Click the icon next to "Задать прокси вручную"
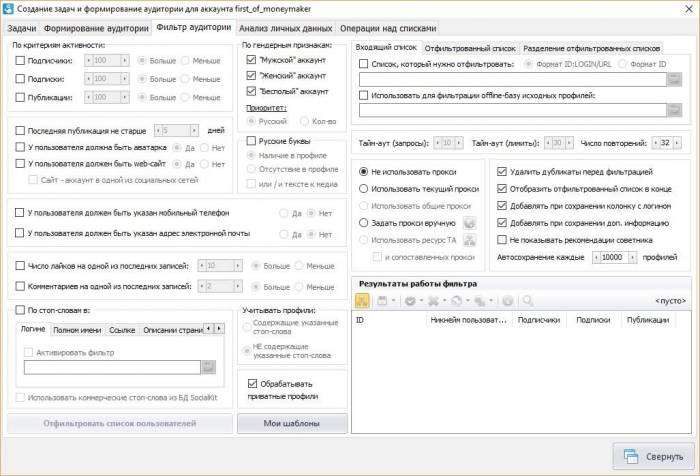This screenshot has height=476, width=700. [470, 222]
